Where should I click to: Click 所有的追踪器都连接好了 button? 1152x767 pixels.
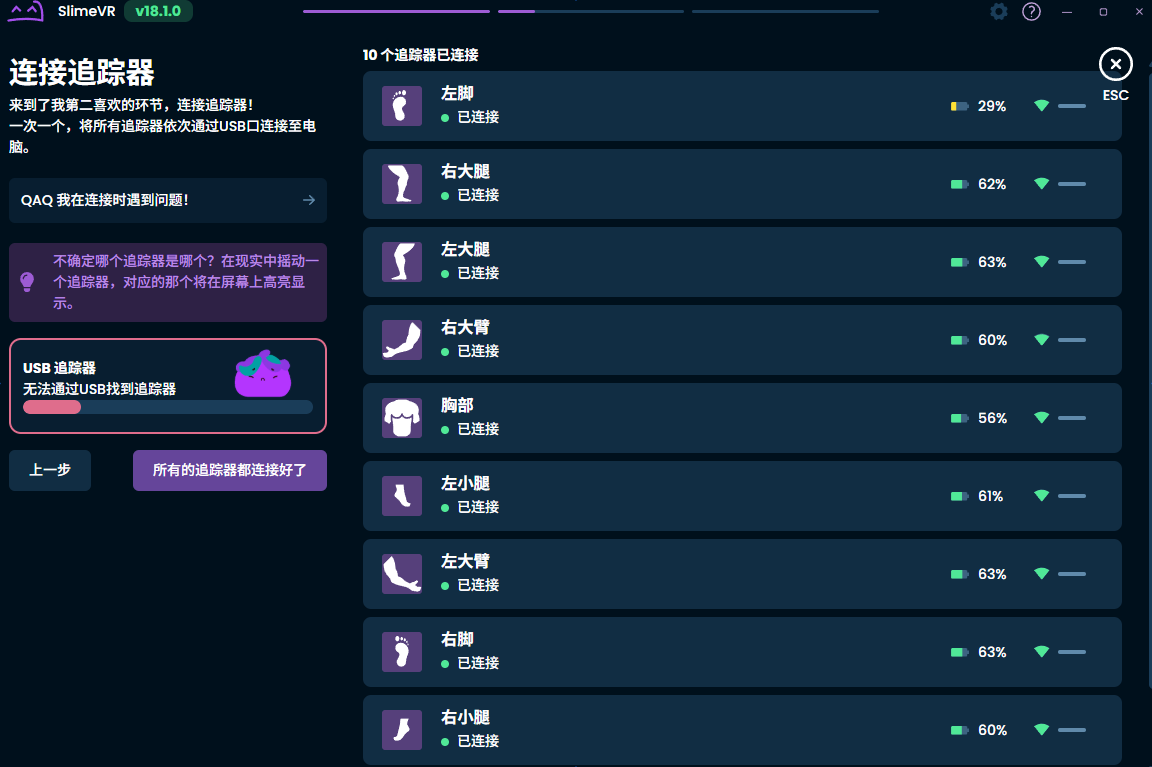click(230, 470)
